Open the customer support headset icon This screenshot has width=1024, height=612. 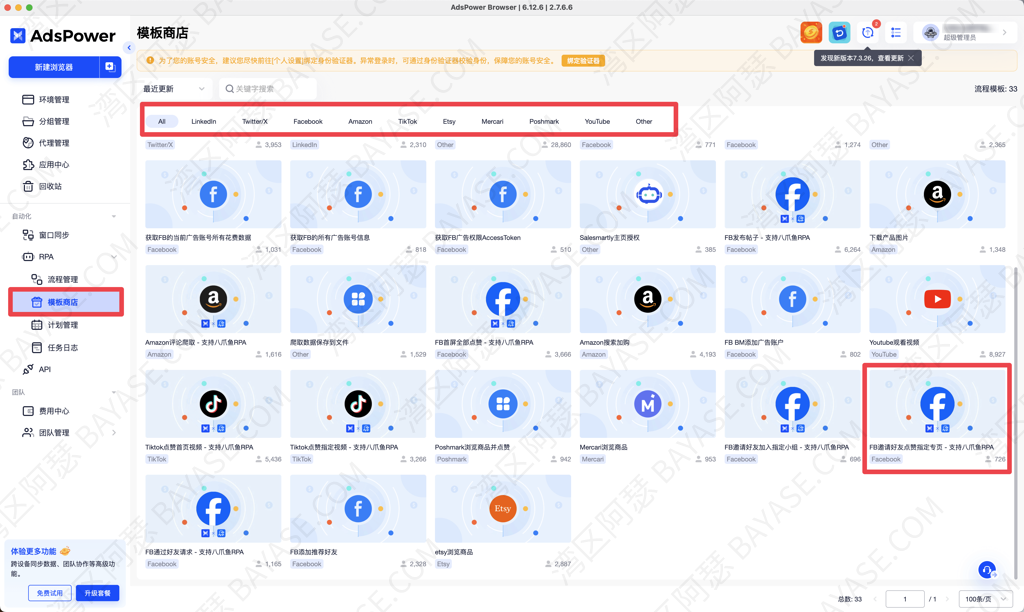[986, 570]
